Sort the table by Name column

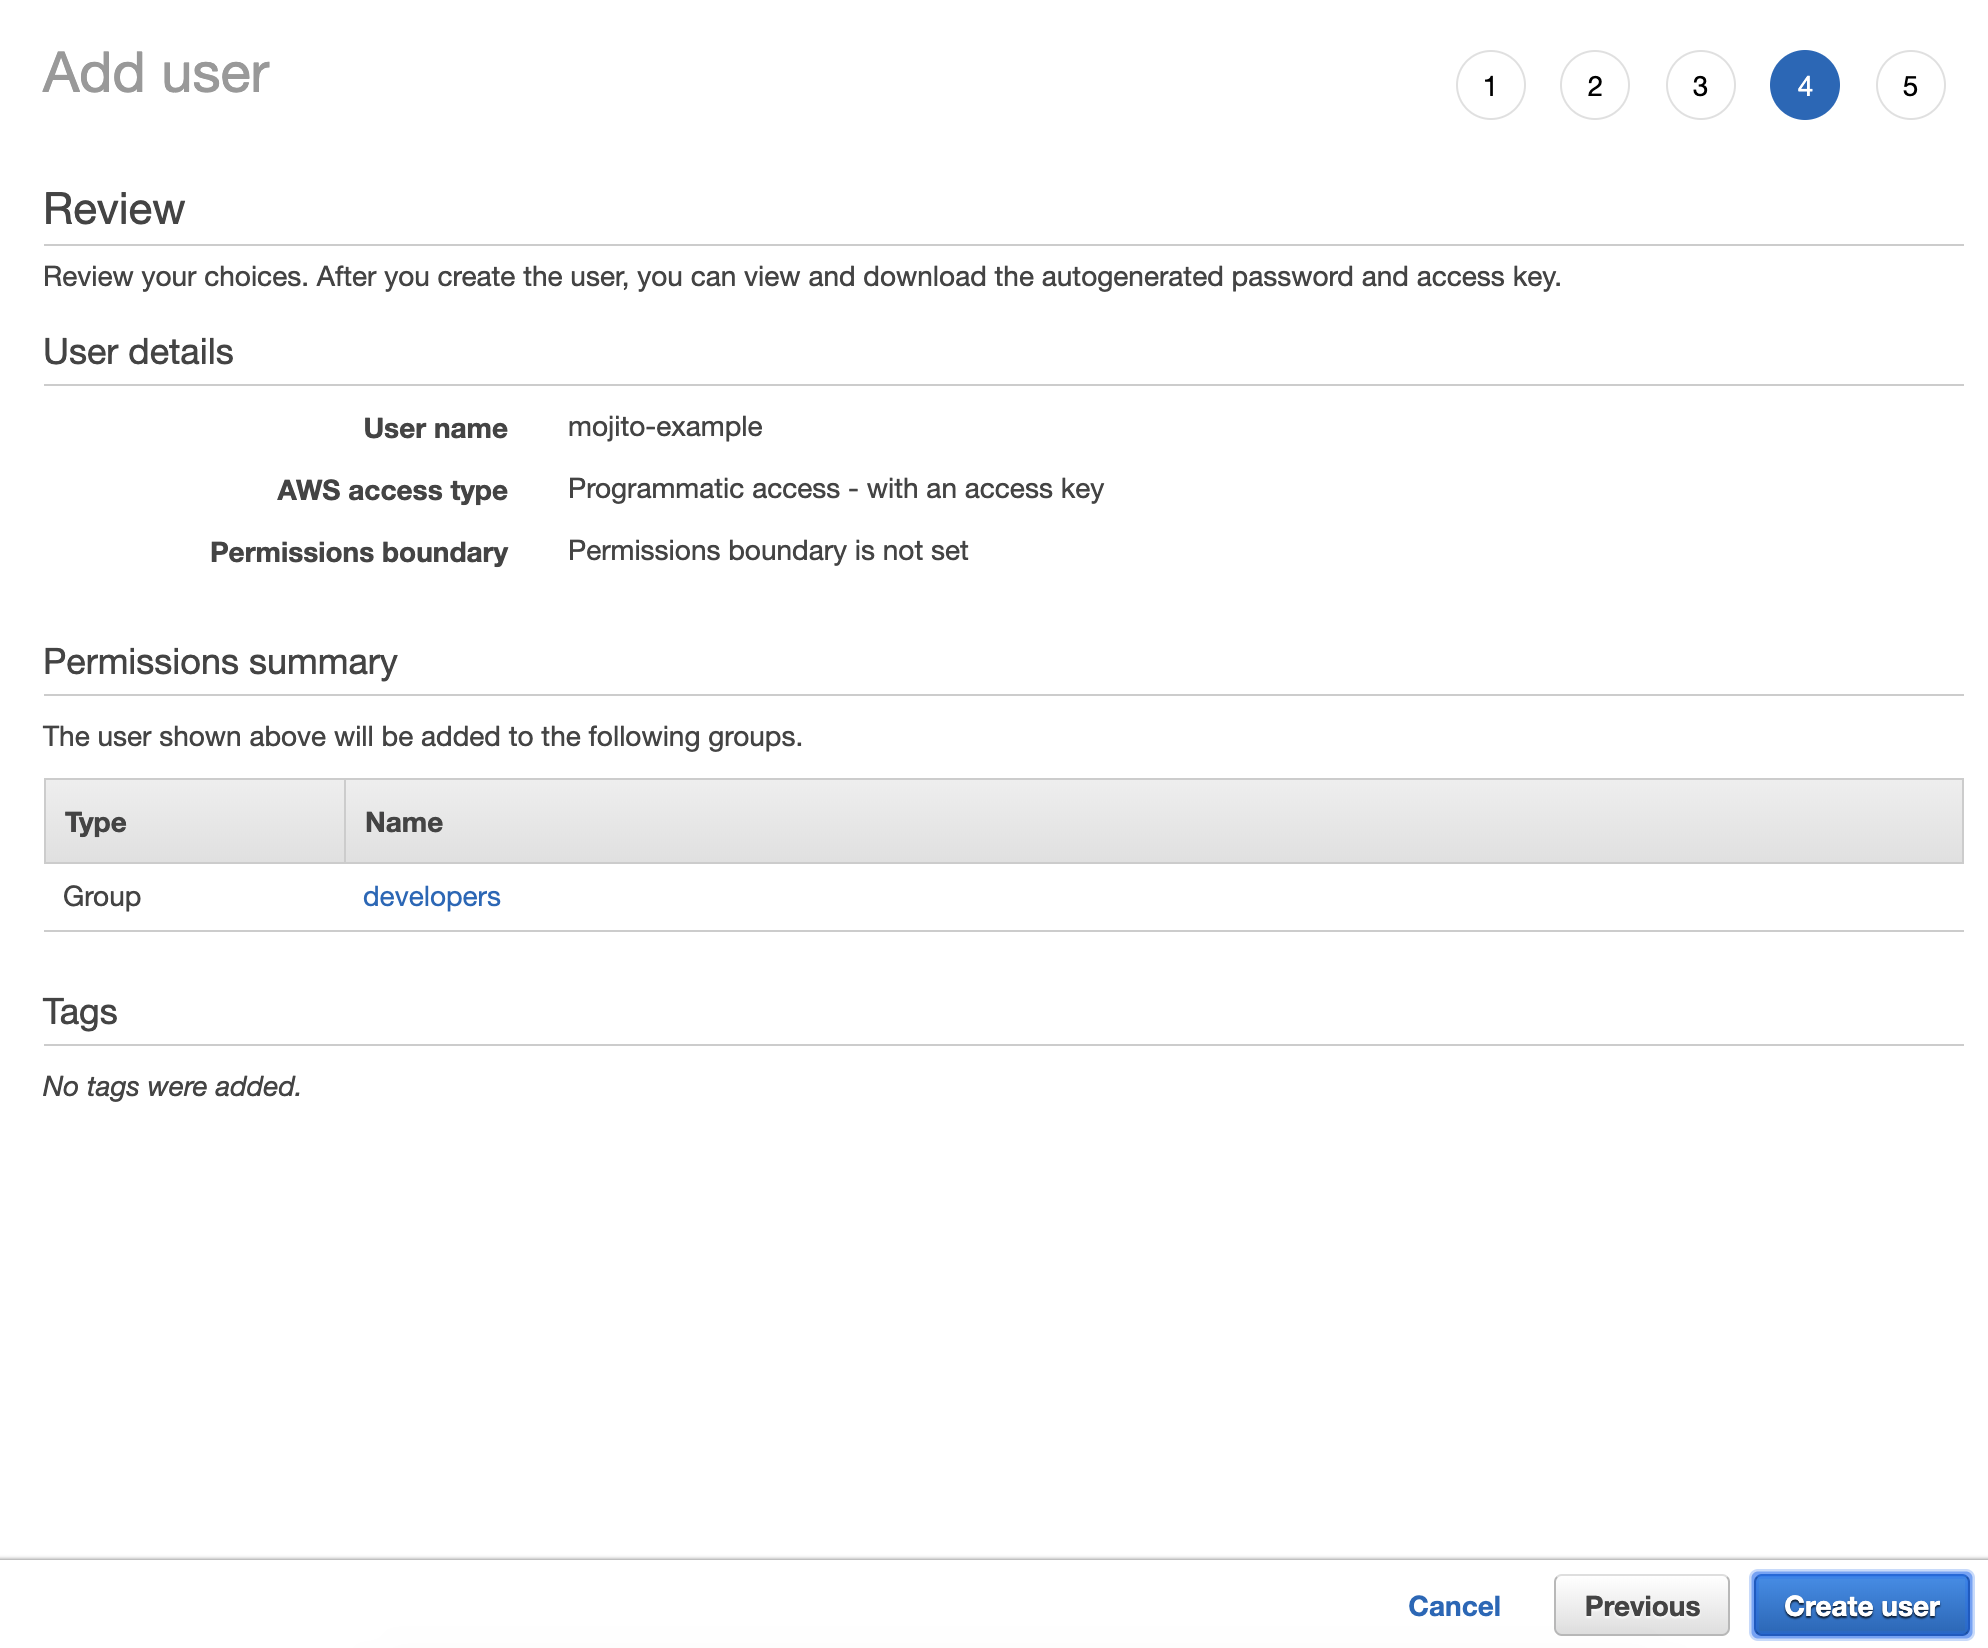click(x=403, y=821)
